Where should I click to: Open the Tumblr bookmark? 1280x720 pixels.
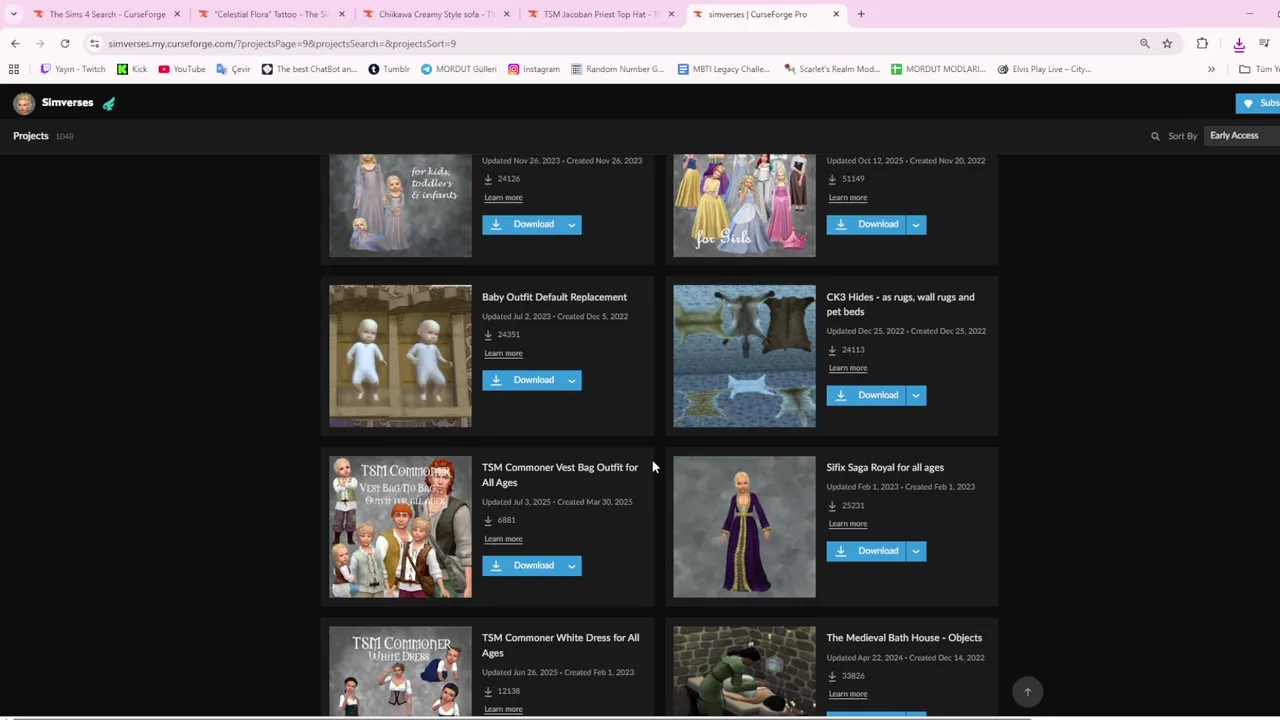(x=389, y=69)
